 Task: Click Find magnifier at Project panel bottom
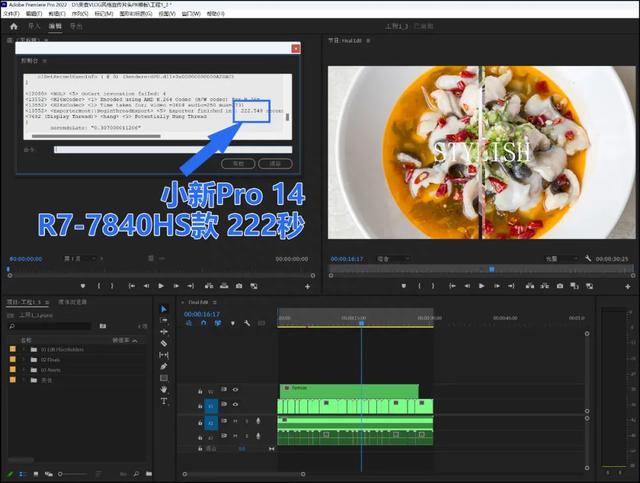point(136,474)
